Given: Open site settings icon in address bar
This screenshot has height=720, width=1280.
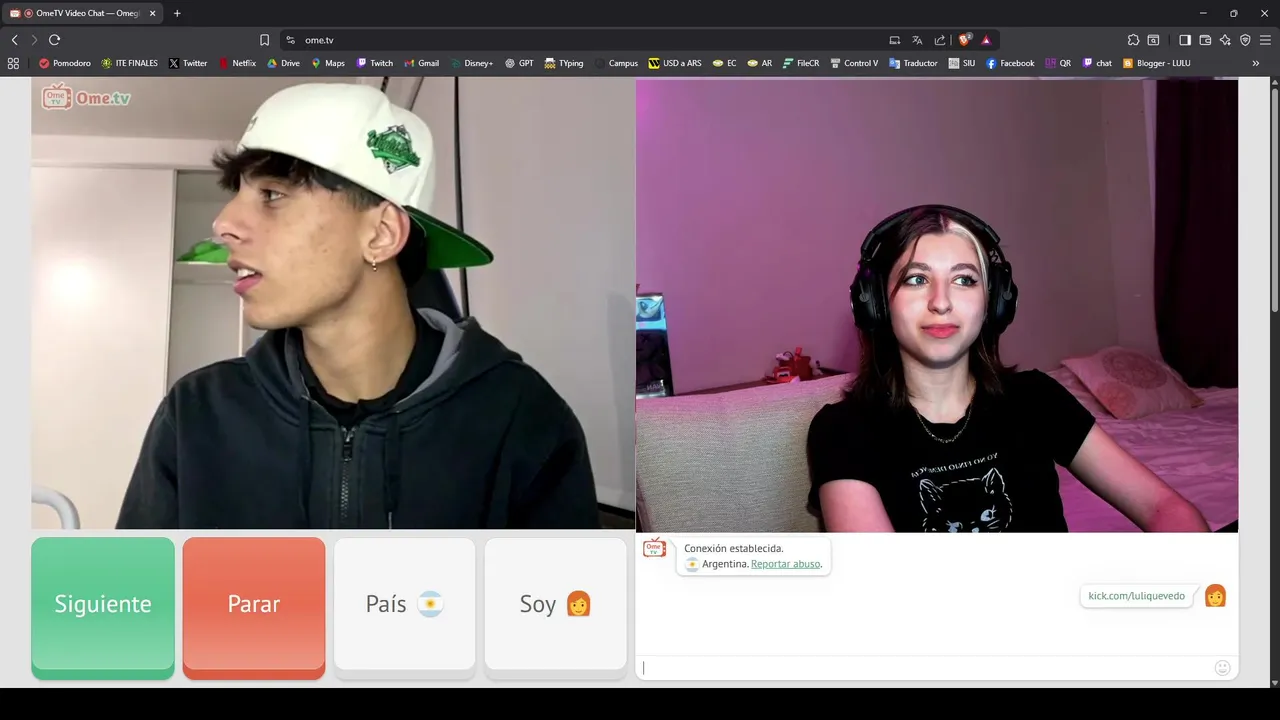Looking at the screenshot, I should click(x=290, y=40).
